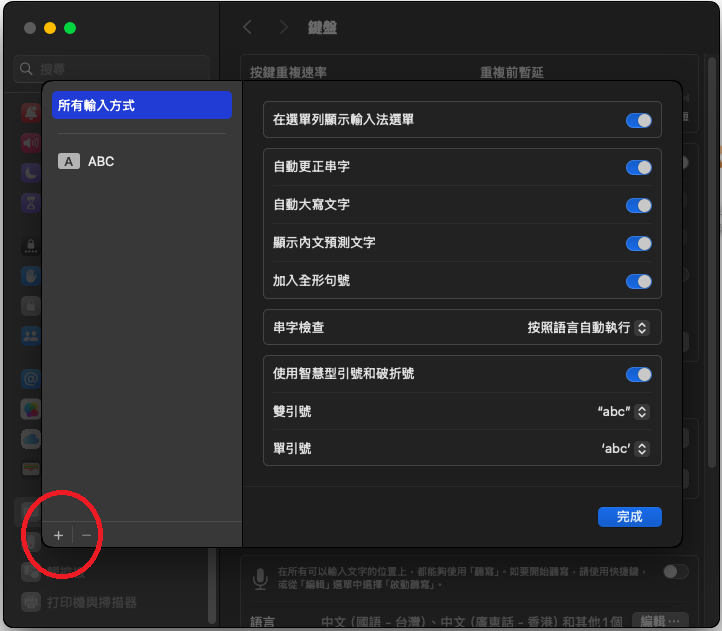Click the forward chevron in the title bar
This screenshot has height=631, width=722.
pos(284,27)
